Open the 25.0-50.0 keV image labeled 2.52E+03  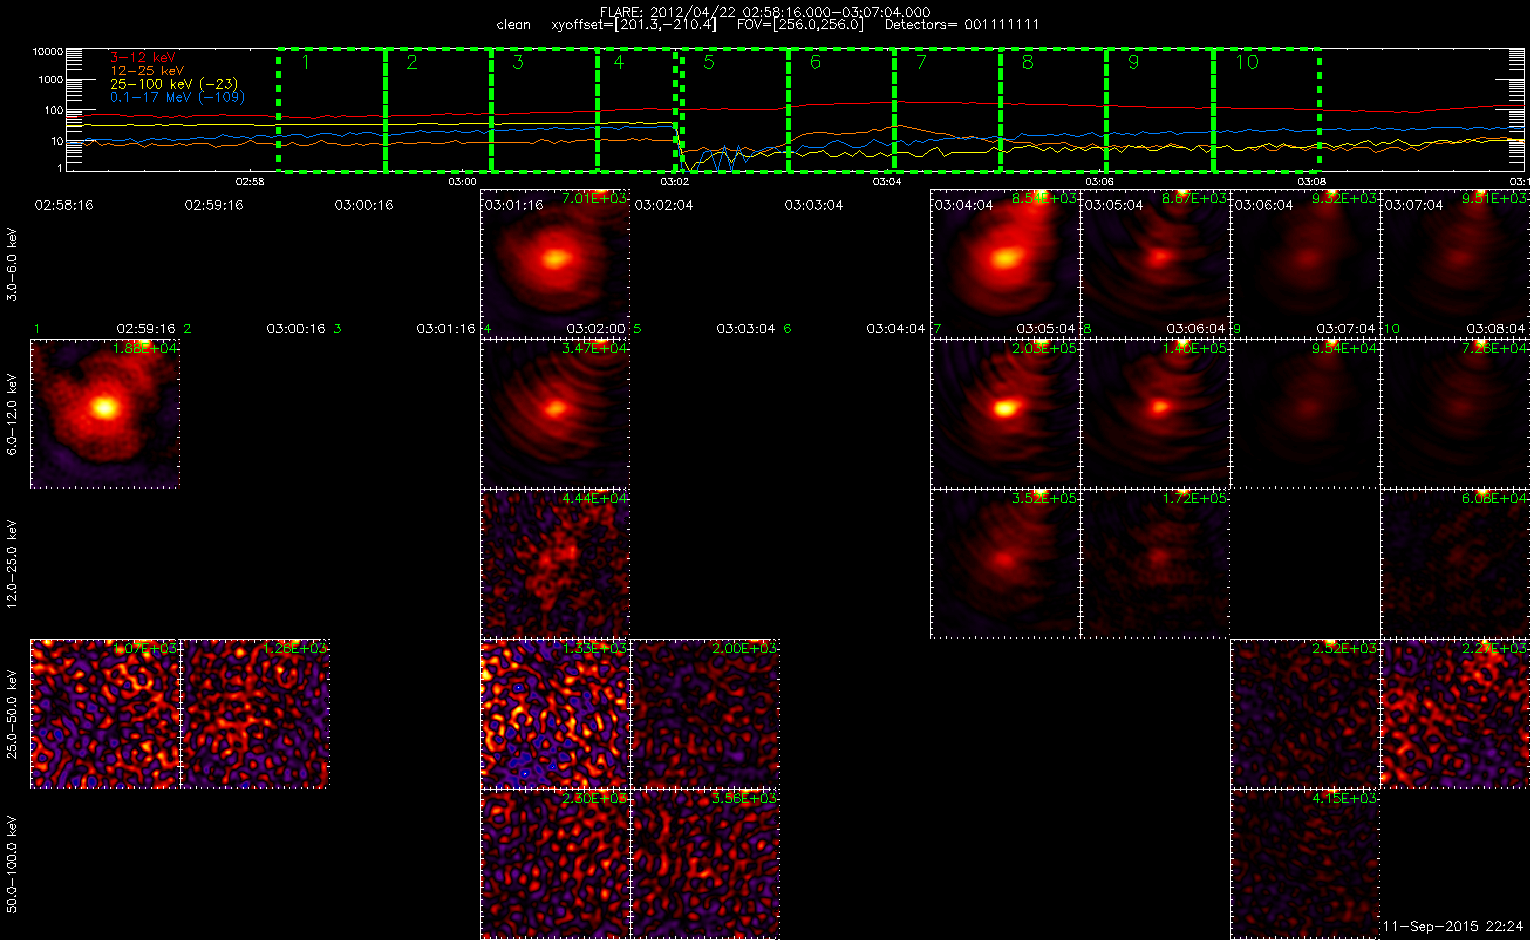coord(1305,714)
